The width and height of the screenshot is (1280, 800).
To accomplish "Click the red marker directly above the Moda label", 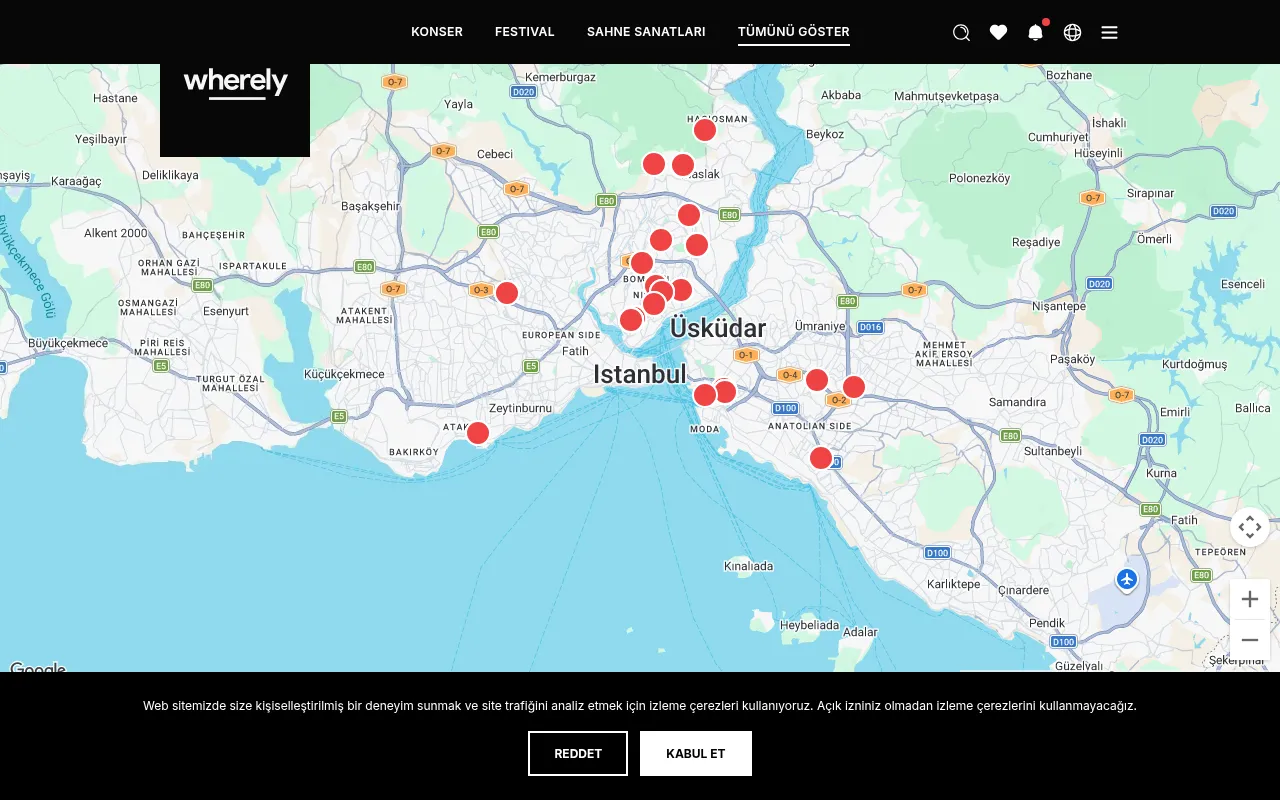I will pyautogui.click(x=705, y=395).
